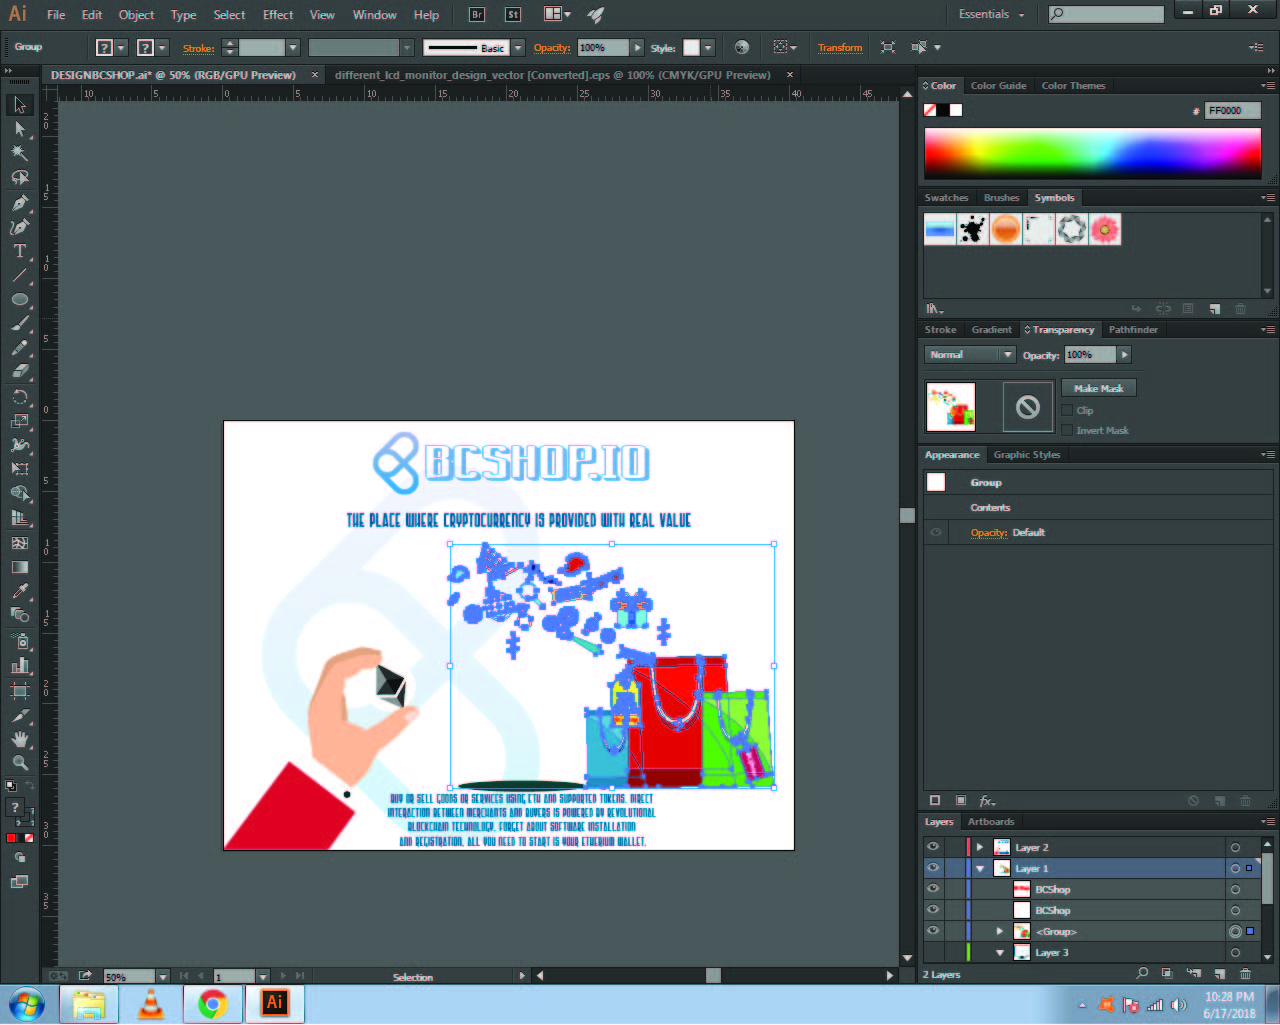Select the Direct Selection tool

point(20,129)
